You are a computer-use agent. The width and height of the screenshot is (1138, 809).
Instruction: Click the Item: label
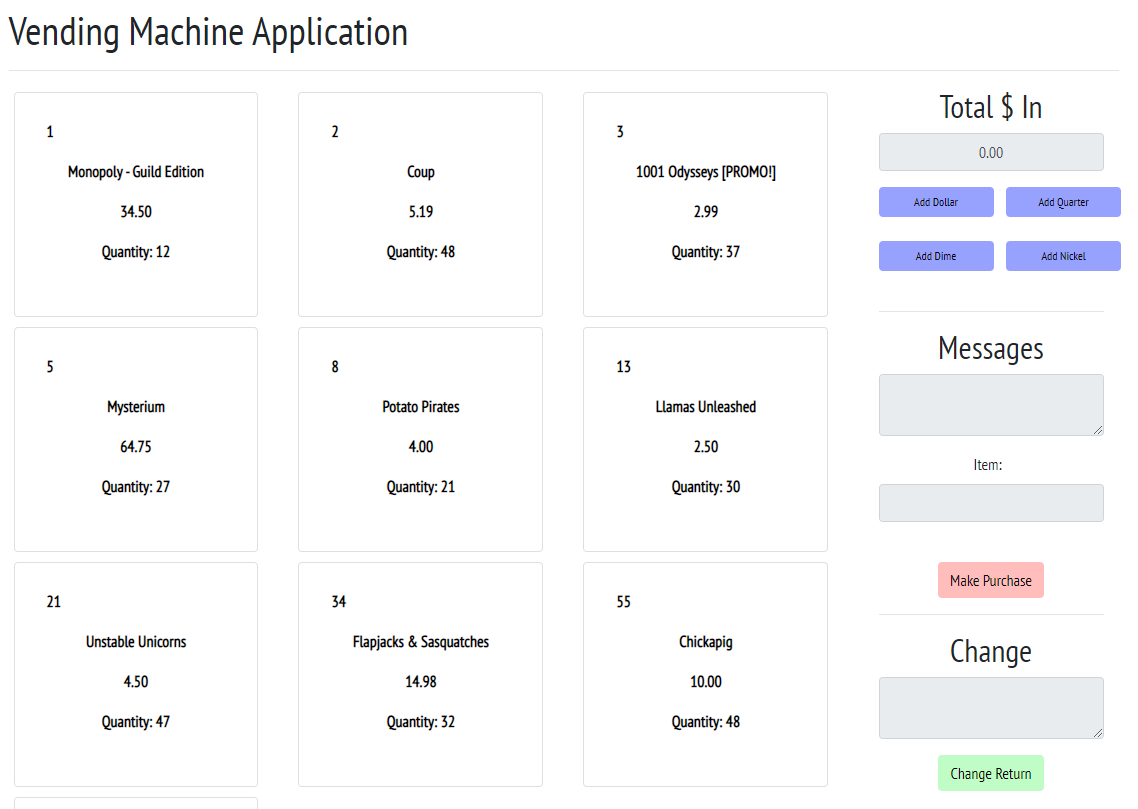988,465
